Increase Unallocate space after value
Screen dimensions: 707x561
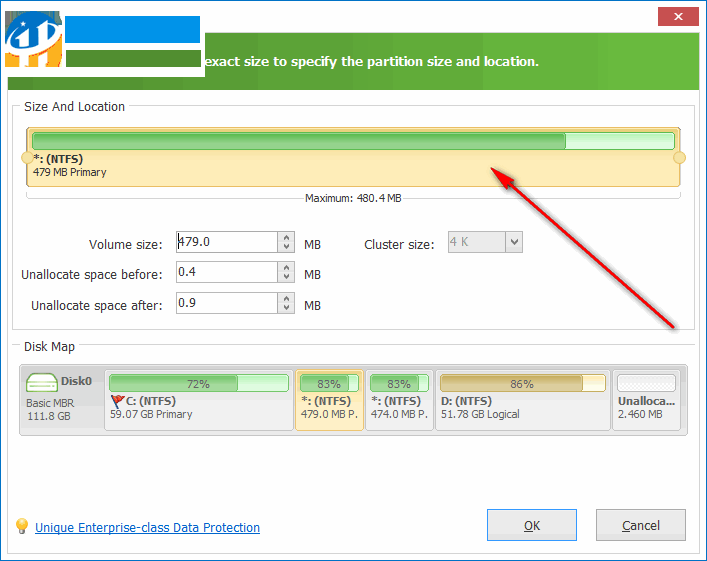[x=286, y=298]
